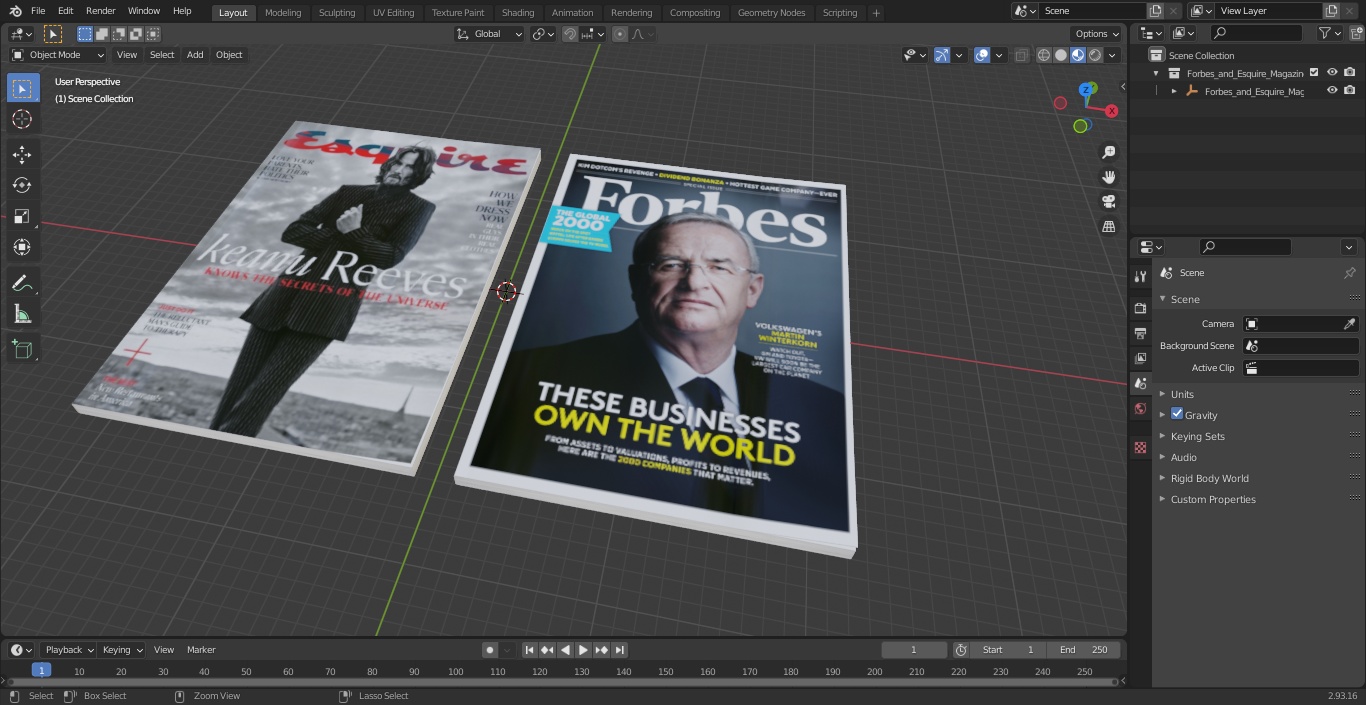This screenshot has height=705, width=1366.
Task: Uncheck Forbes_and_Esquire collection exclude checkbox
Action: click(1314, 73)
